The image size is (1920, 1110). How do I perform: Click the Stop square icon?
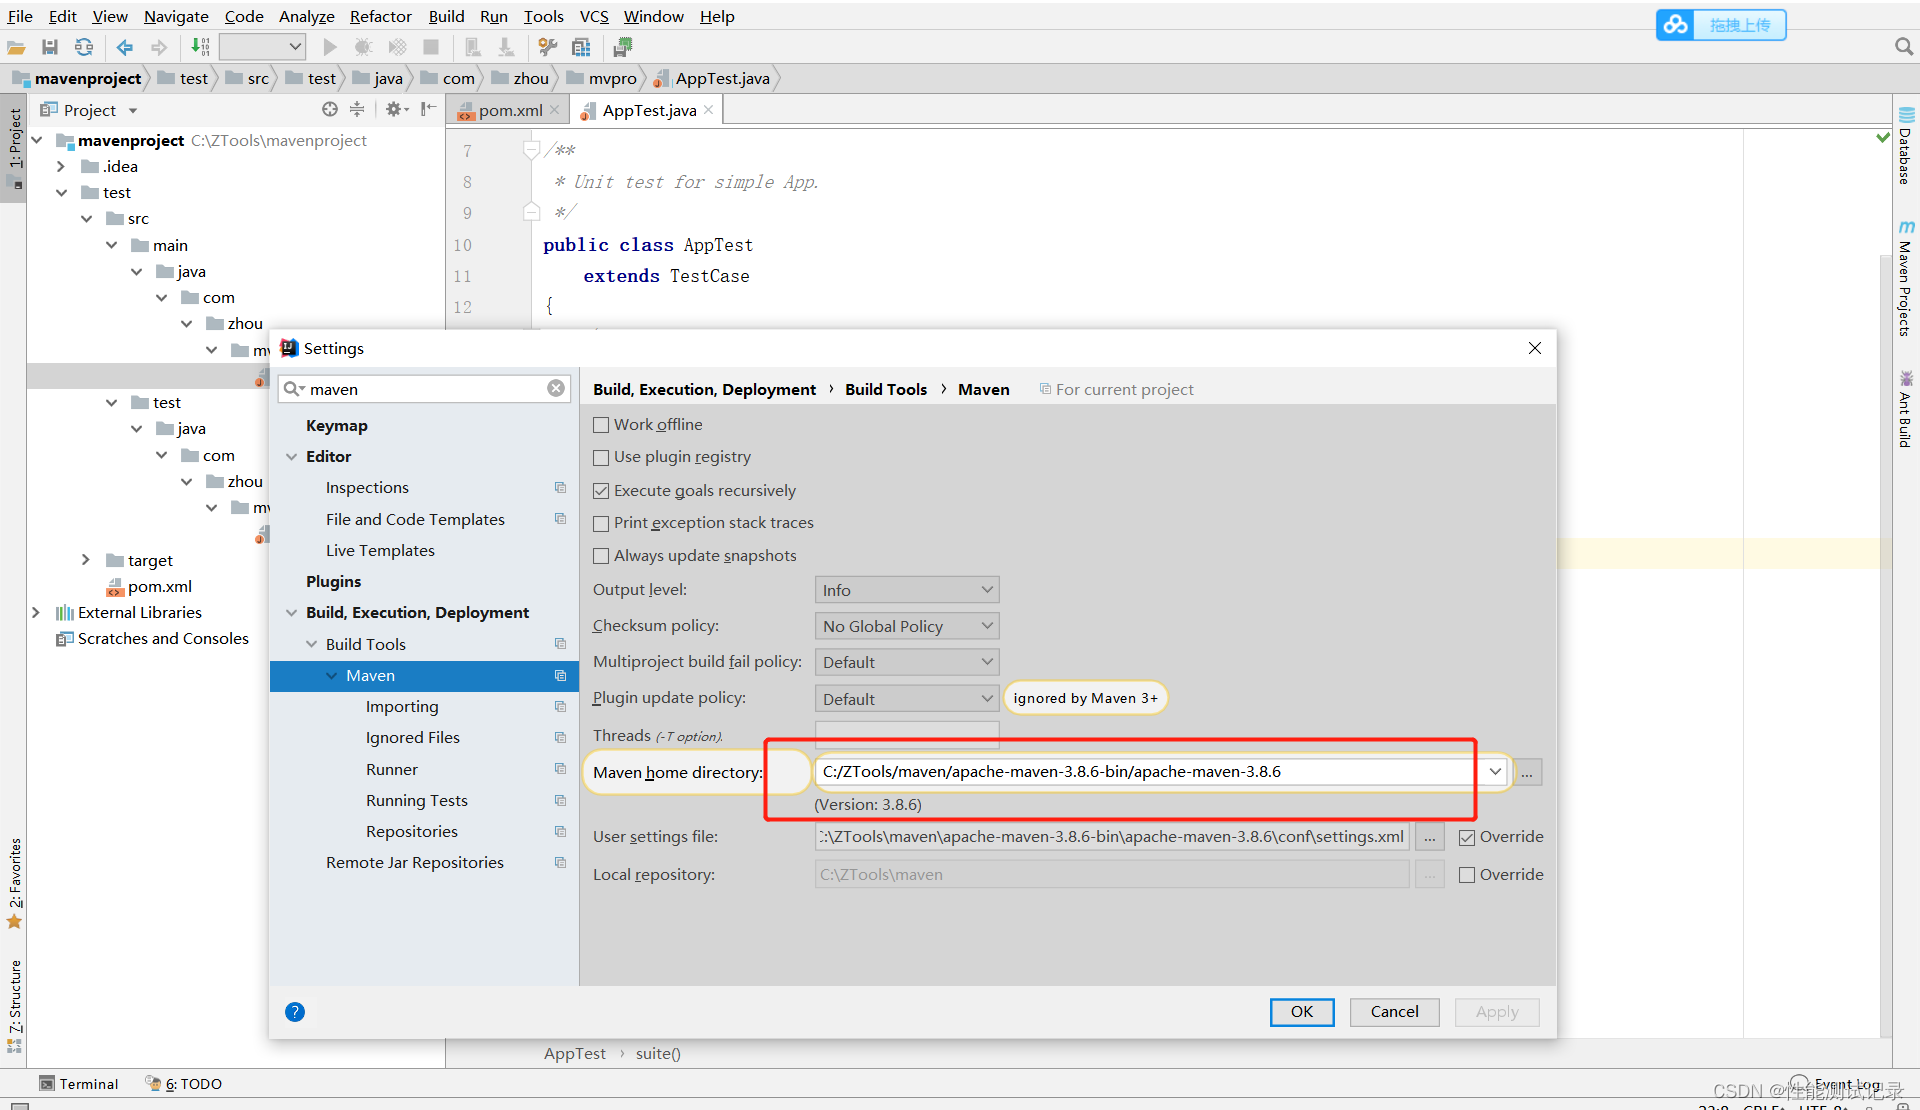click(431, 47)
